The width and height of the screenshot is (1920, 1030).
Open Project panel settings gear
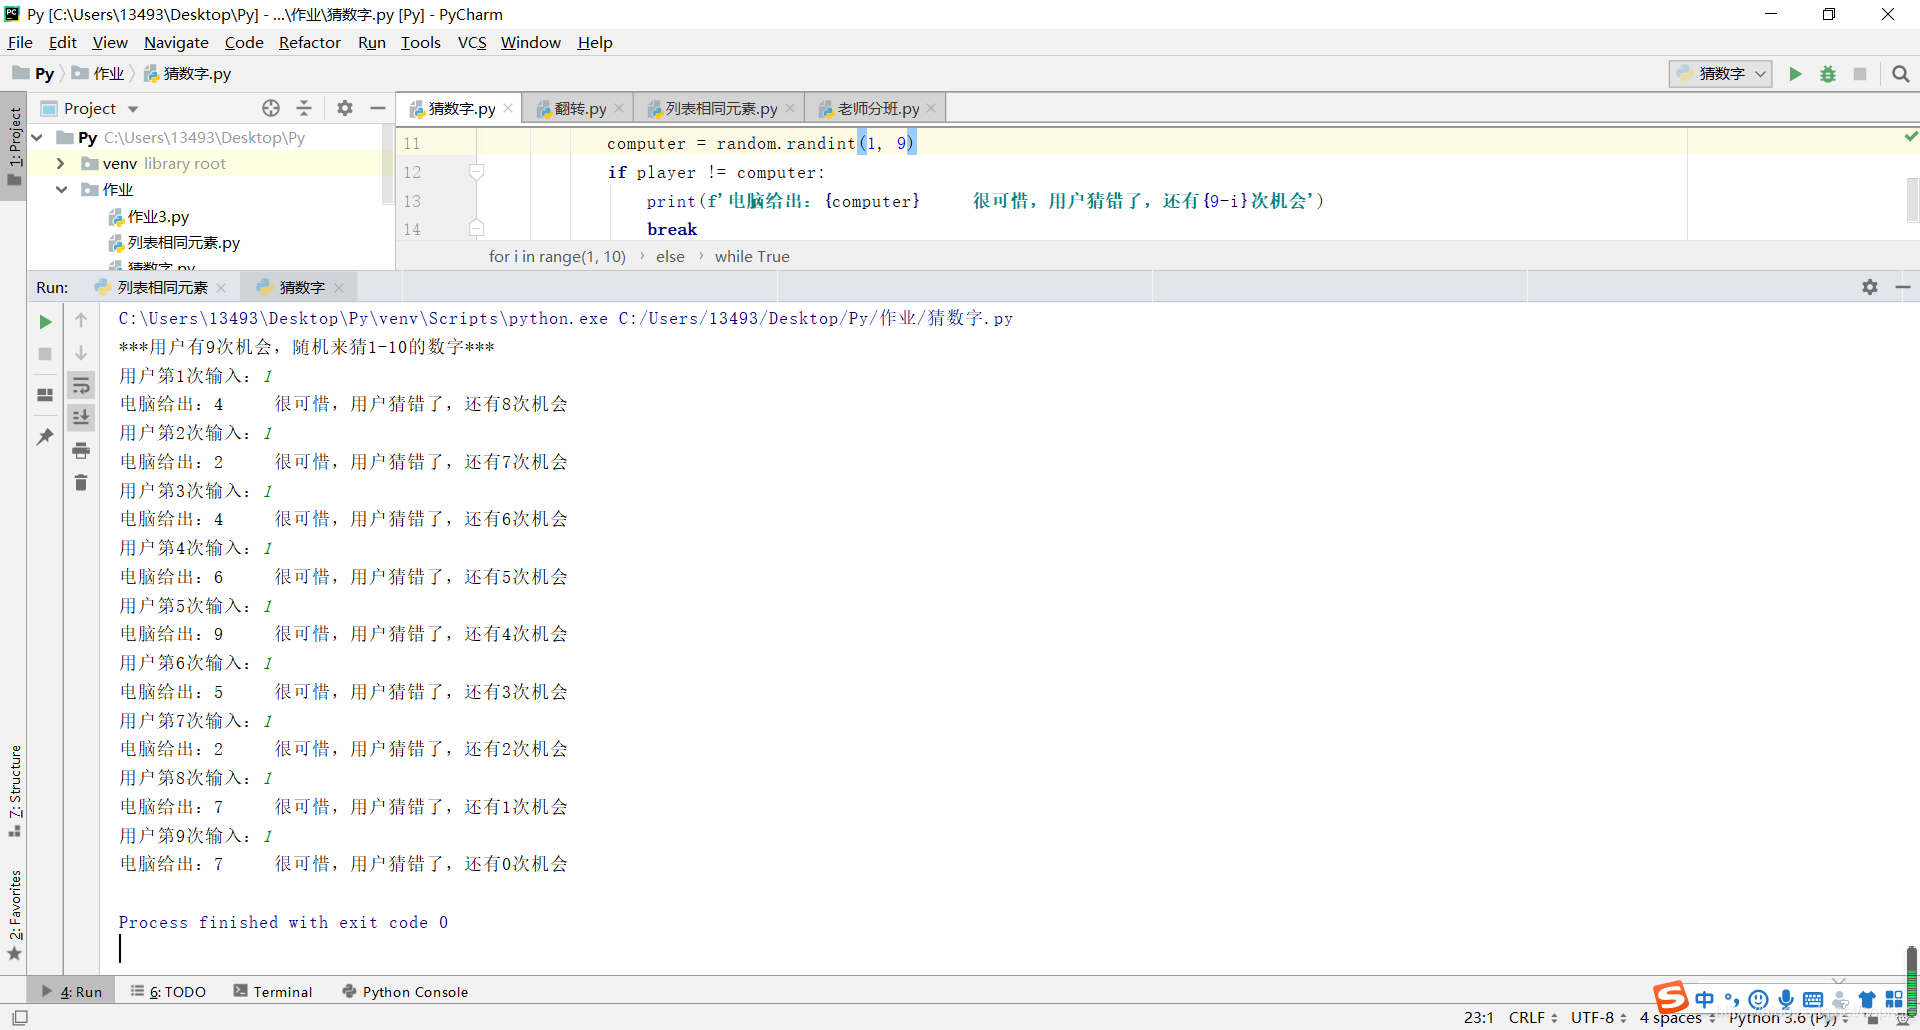[345, 108]
